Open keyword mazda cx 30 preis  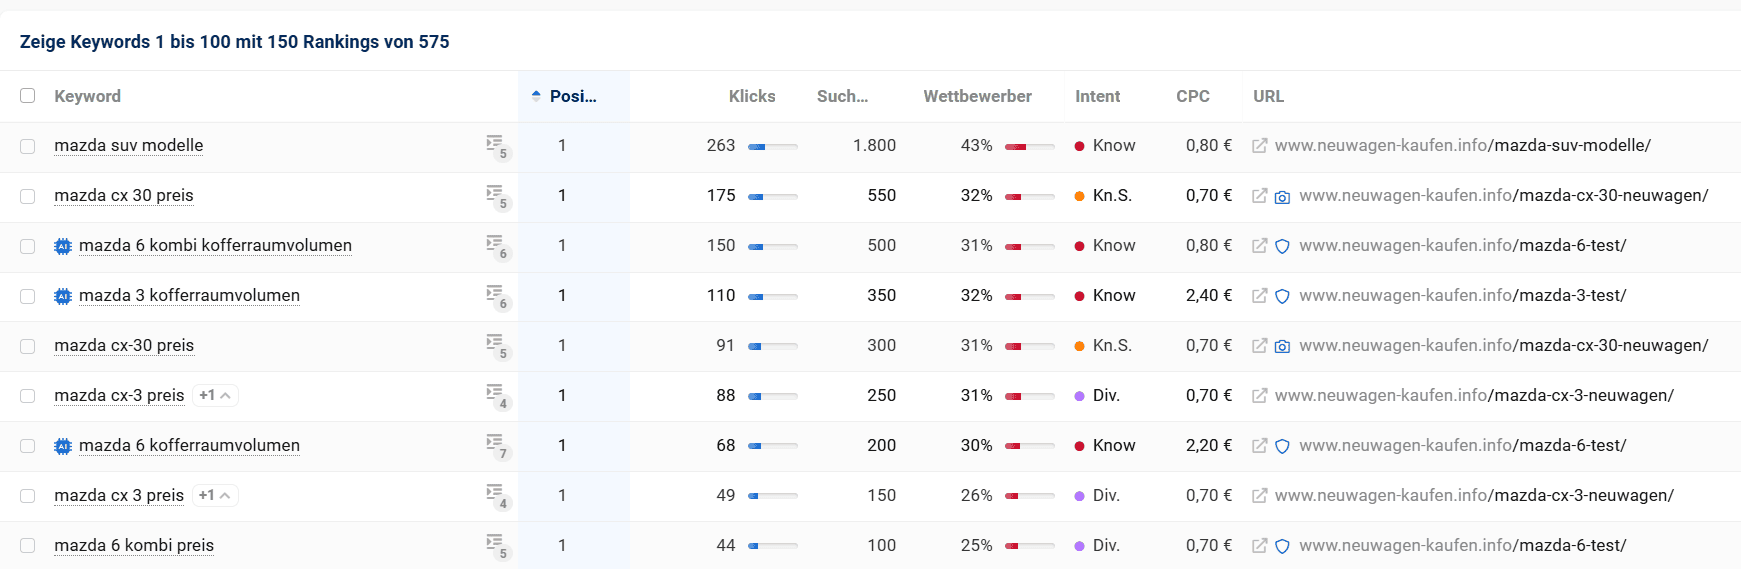point(124,196)
